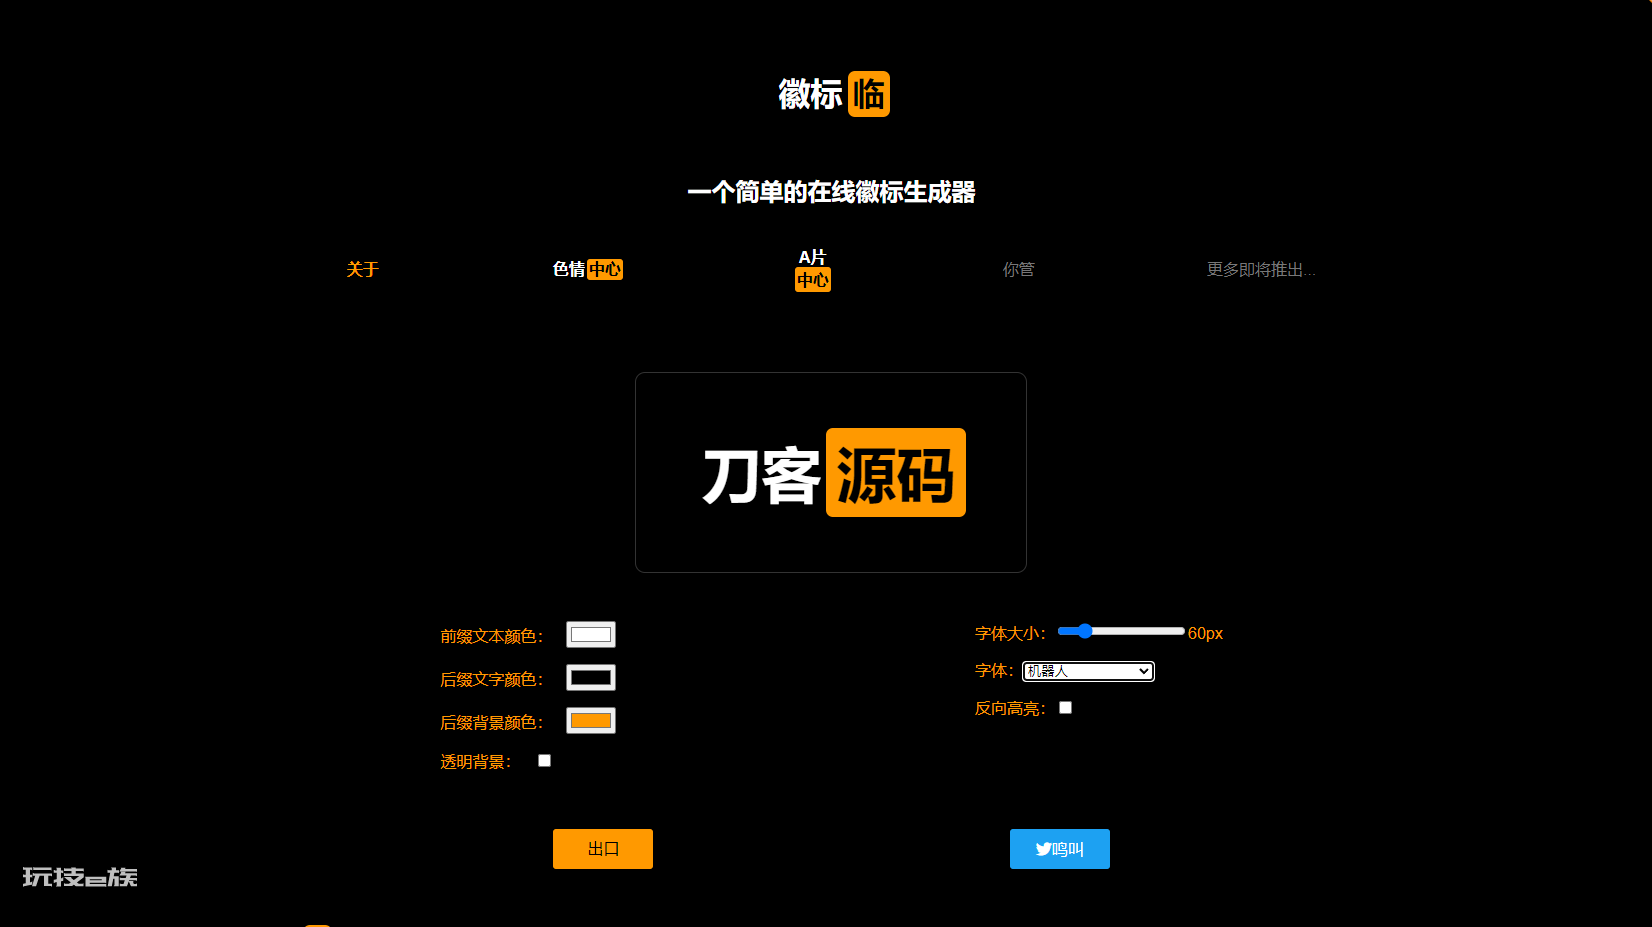Image resolution: width=1652 pixels, height=927 pixels.
Task: Expand the 字体 font dropdown
Action: click(1088, 671)
